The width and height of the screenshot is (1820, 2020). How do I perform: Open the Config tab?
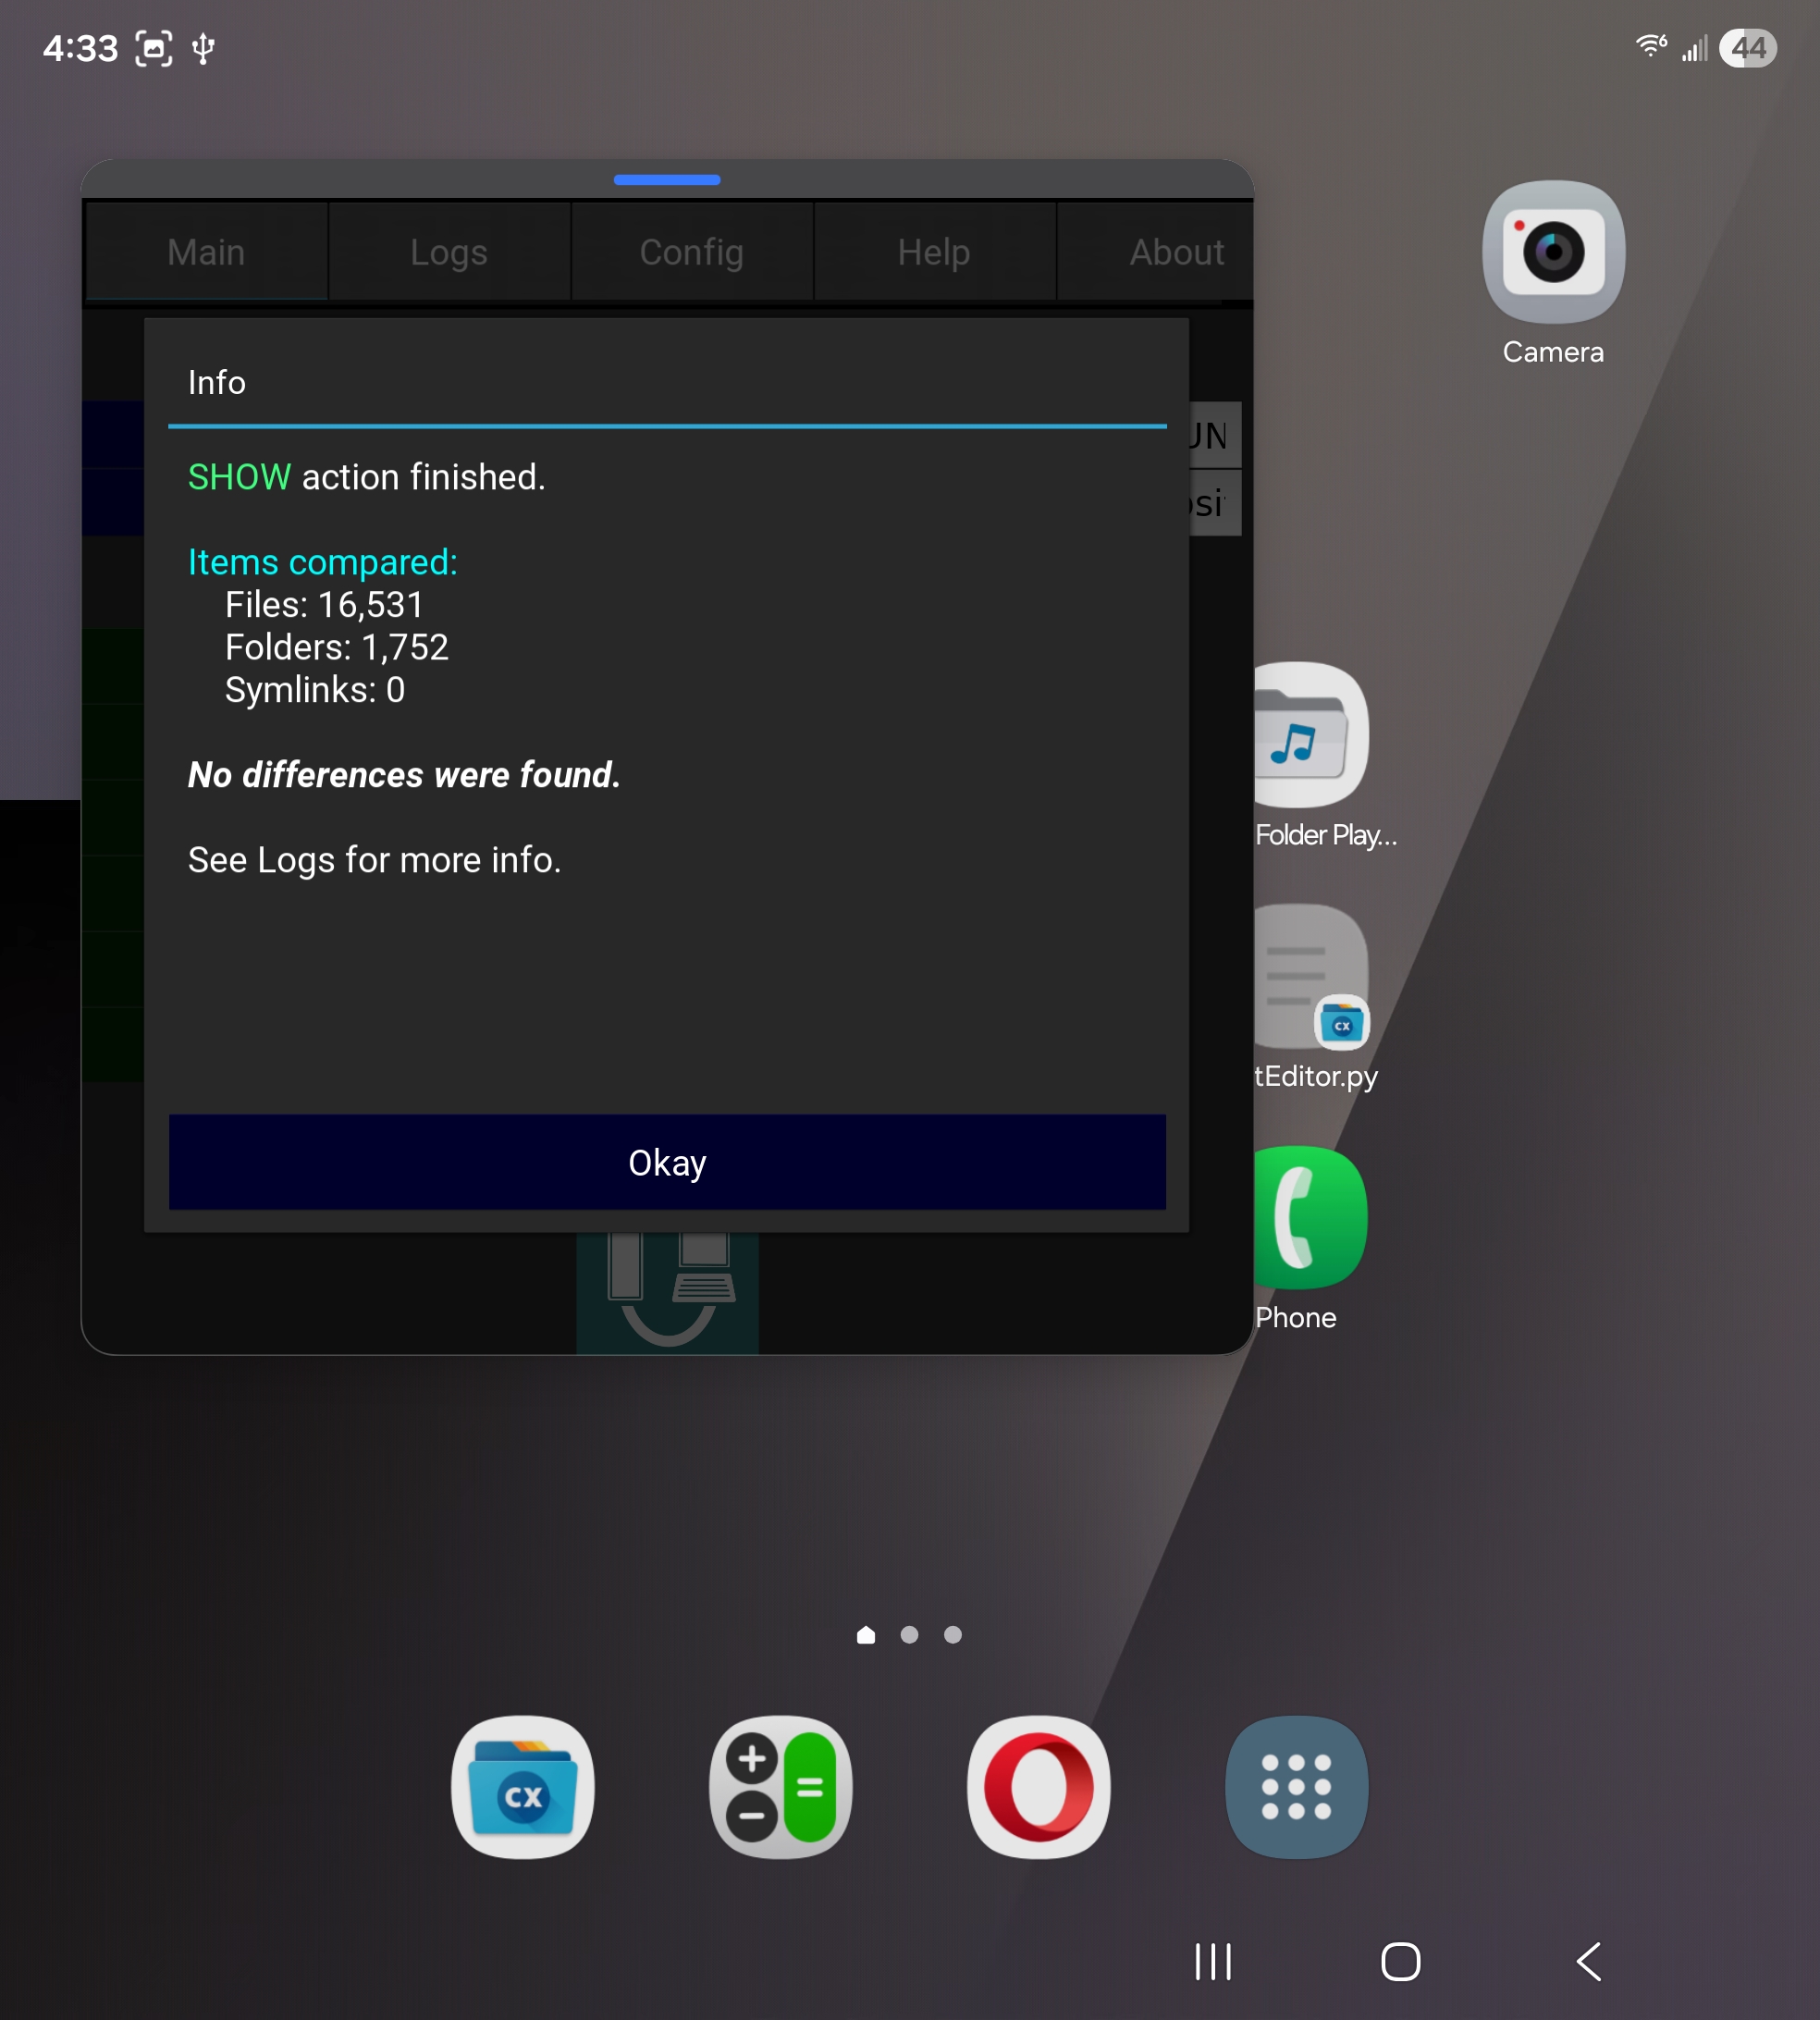[691, 252]
